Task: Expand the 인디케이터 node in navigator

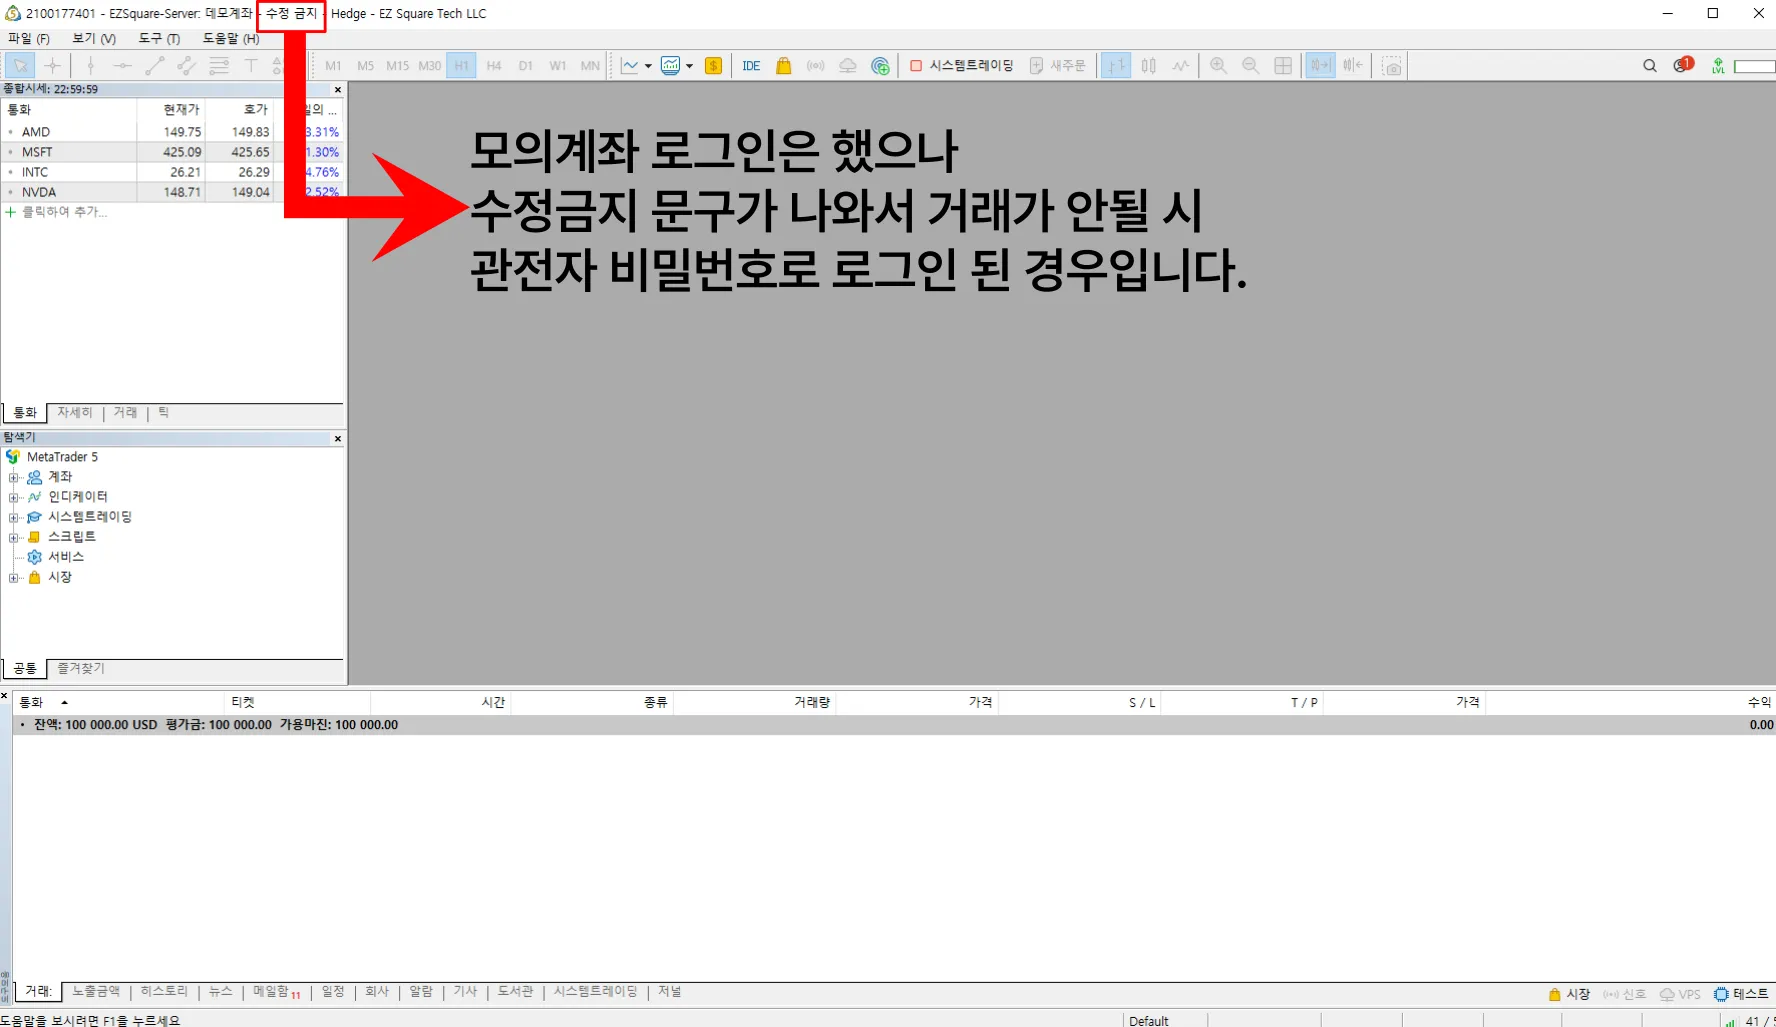Action: (14, 497)
